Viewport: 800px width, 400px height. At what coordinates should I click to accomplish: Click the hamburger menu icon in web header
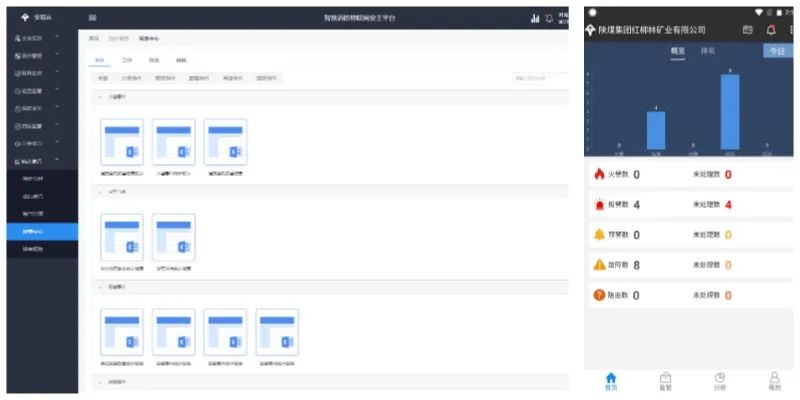[93, 18]
